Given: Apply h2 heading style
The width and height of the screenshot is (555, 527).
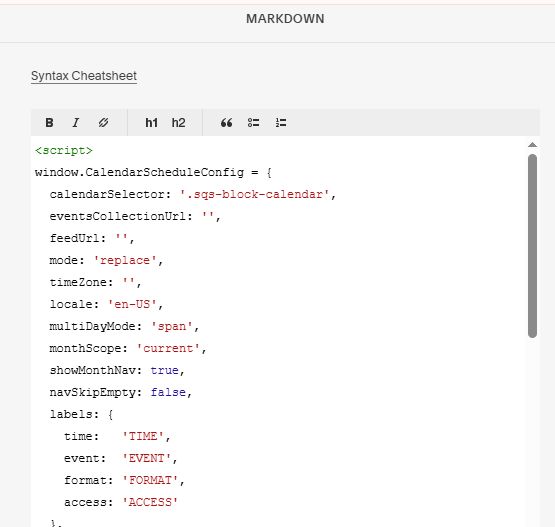Looking at the screenshot, I should pos(178,123).
